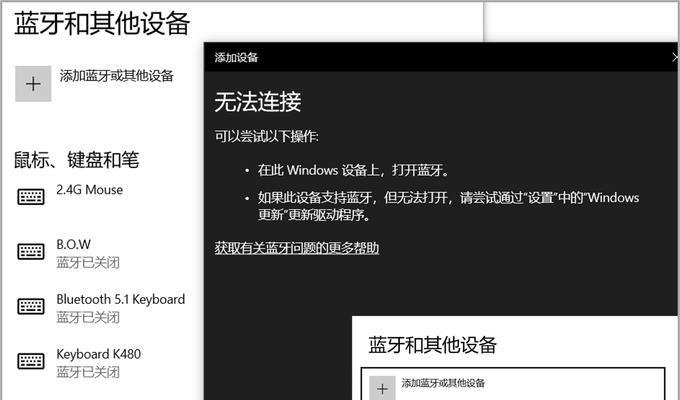The height and width of the screenshot is (400, 680).
Task: Click the '添加蓝牙或其他设备' label in the main settings page
Action: pyautogui.click(x=117, y=76)
